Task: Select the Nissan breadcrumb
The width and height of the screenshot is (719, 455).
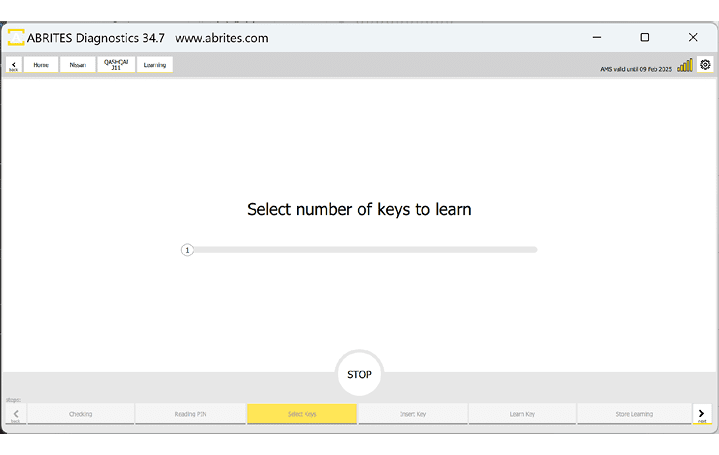Action: [x=78, y=65]
